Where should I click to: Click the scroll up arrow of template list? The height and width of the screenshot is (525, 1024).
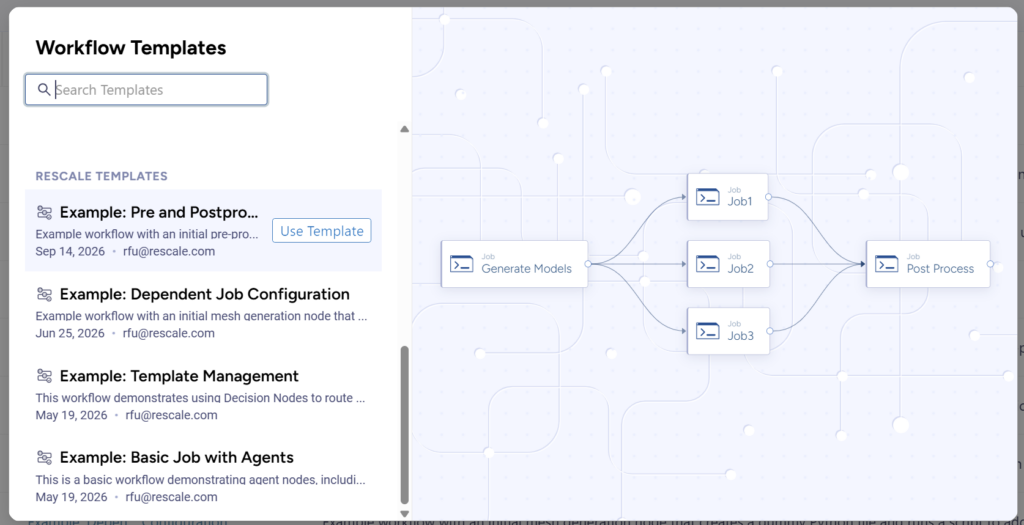coord(404,129)
